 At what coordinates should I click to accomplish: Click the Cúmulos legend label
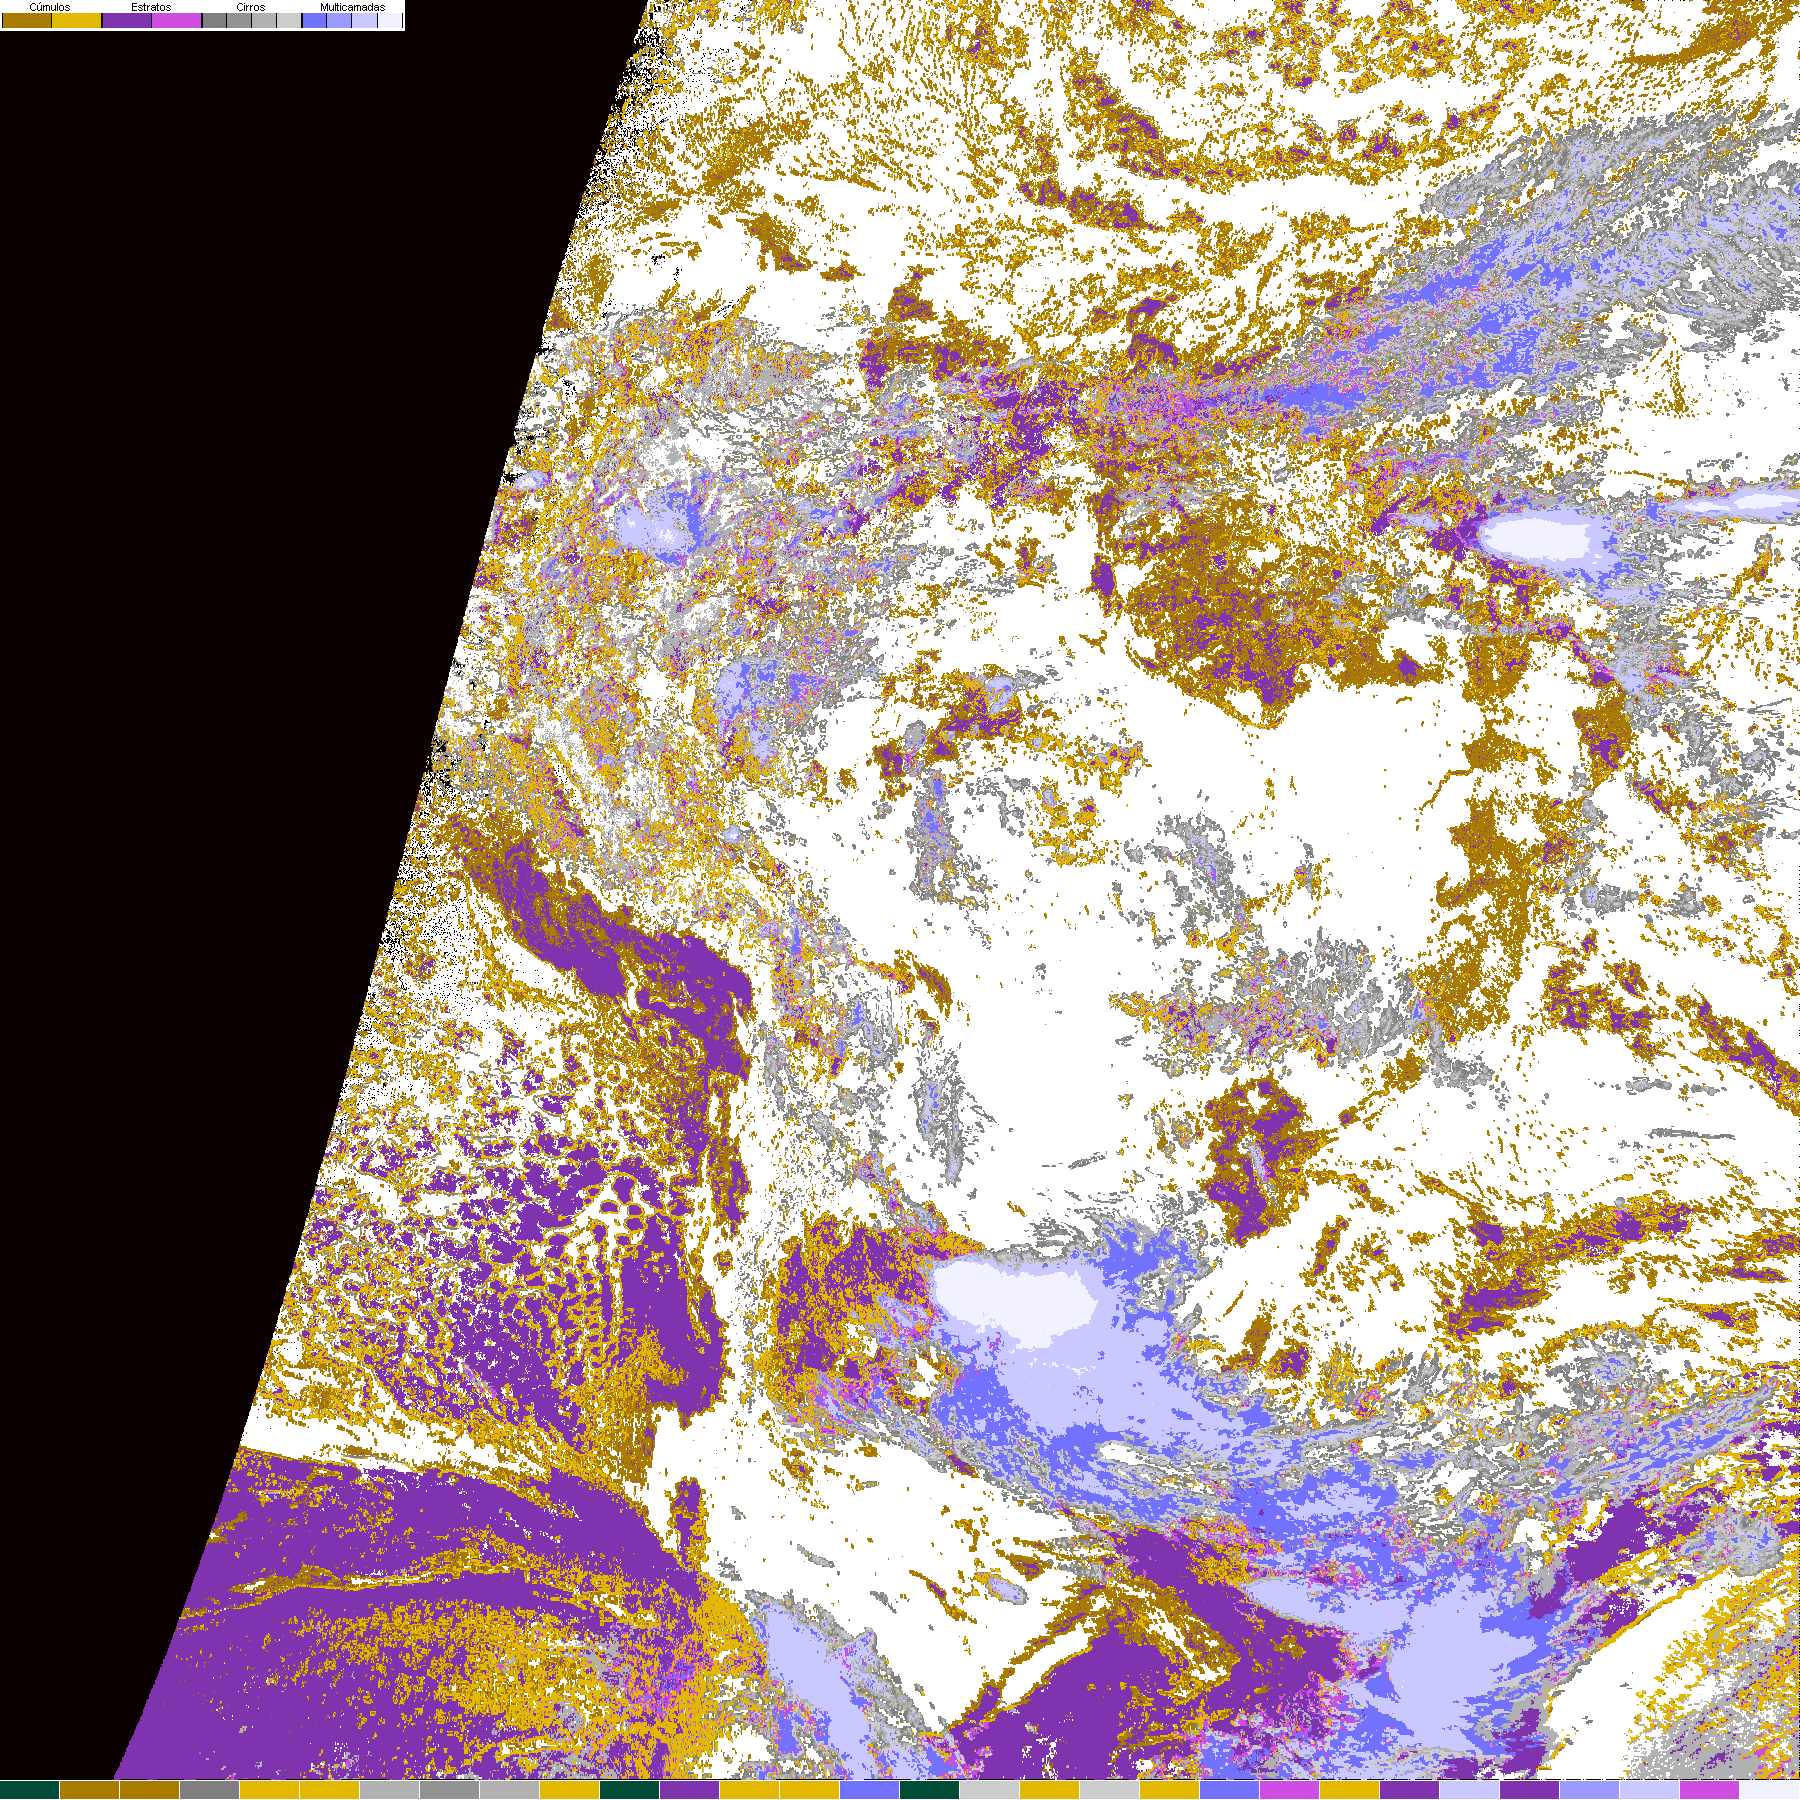50,7
